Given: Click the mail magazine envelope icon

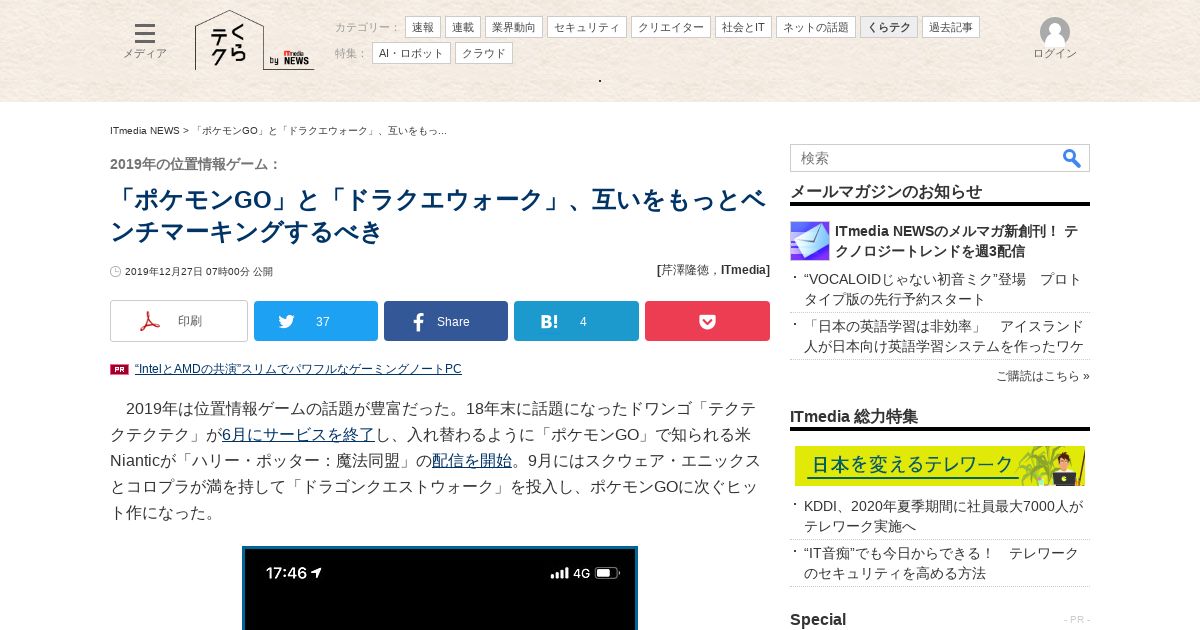Looking at the screenshot, I should [x=810, y=241].
